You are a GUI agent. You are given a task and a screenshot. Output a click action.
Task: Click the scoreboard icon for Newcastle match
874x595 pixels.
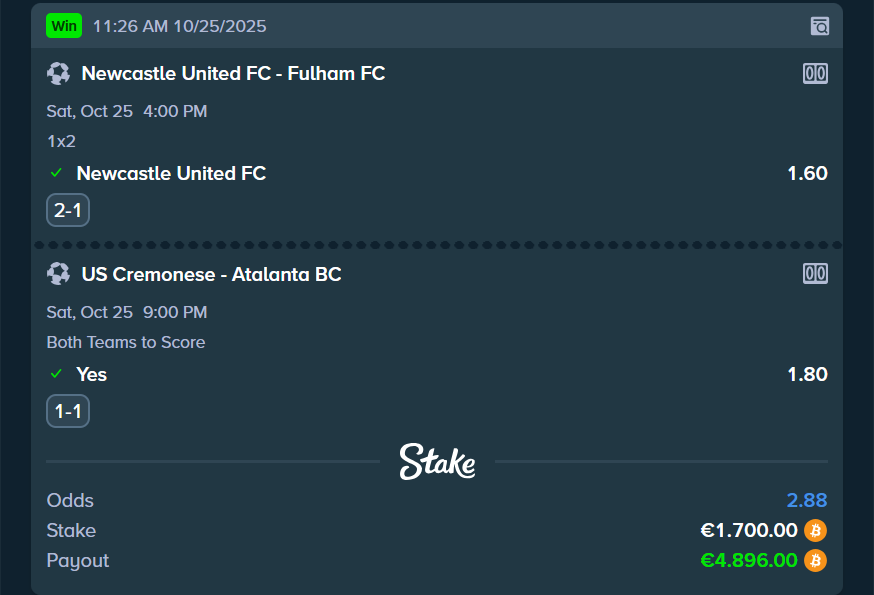point(815,73)
